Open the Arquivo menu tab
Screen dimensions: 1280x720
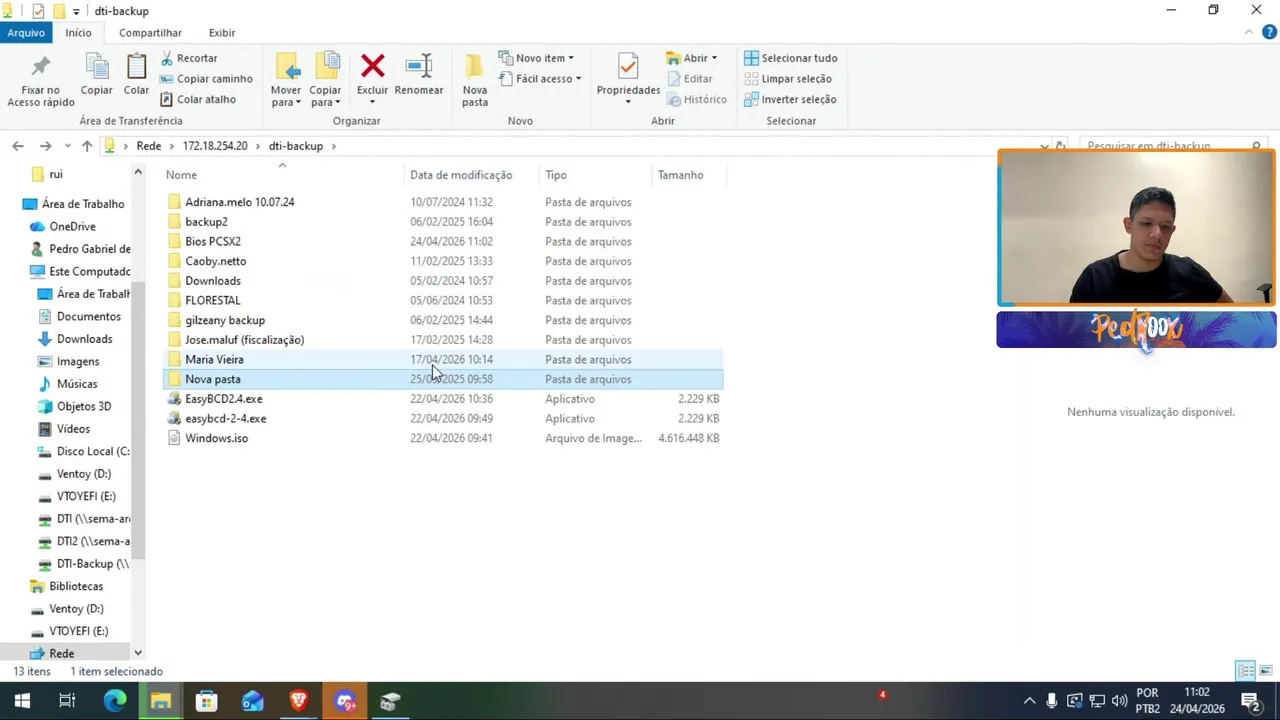click(x=26, y=33)
